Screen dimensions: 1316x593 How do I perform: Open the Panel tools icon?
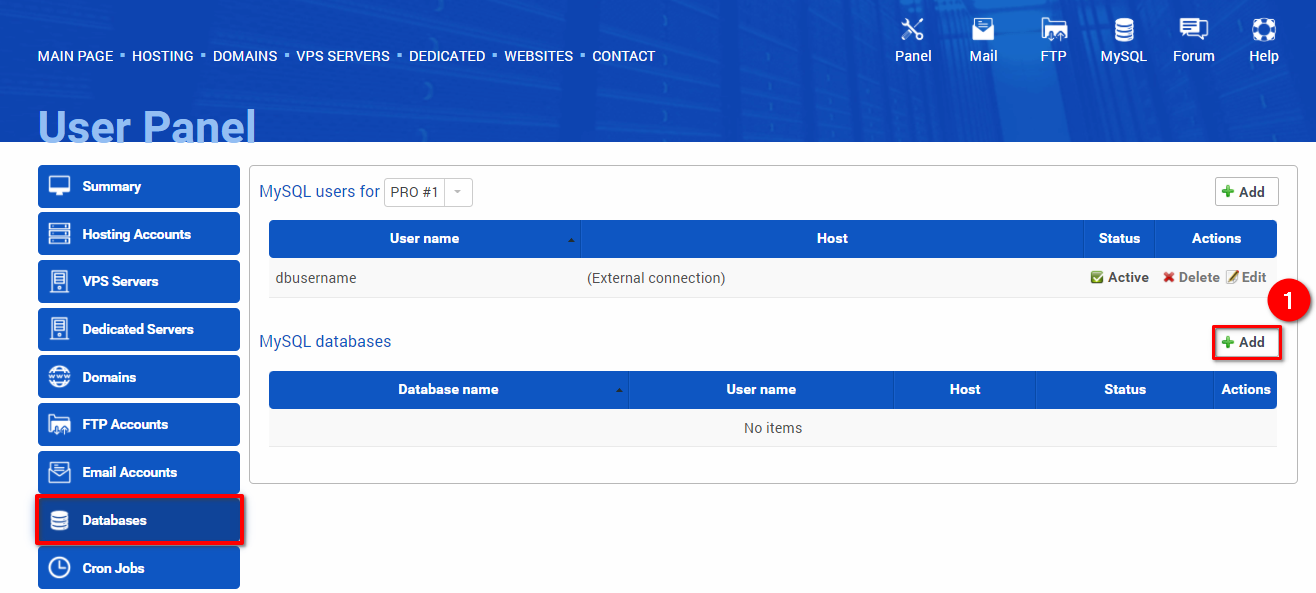(x=912, y=29)
